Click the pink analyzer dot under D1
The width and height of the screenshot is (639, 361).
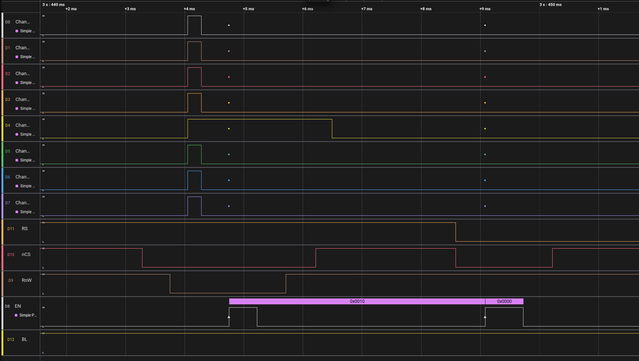tap(17, 57)
